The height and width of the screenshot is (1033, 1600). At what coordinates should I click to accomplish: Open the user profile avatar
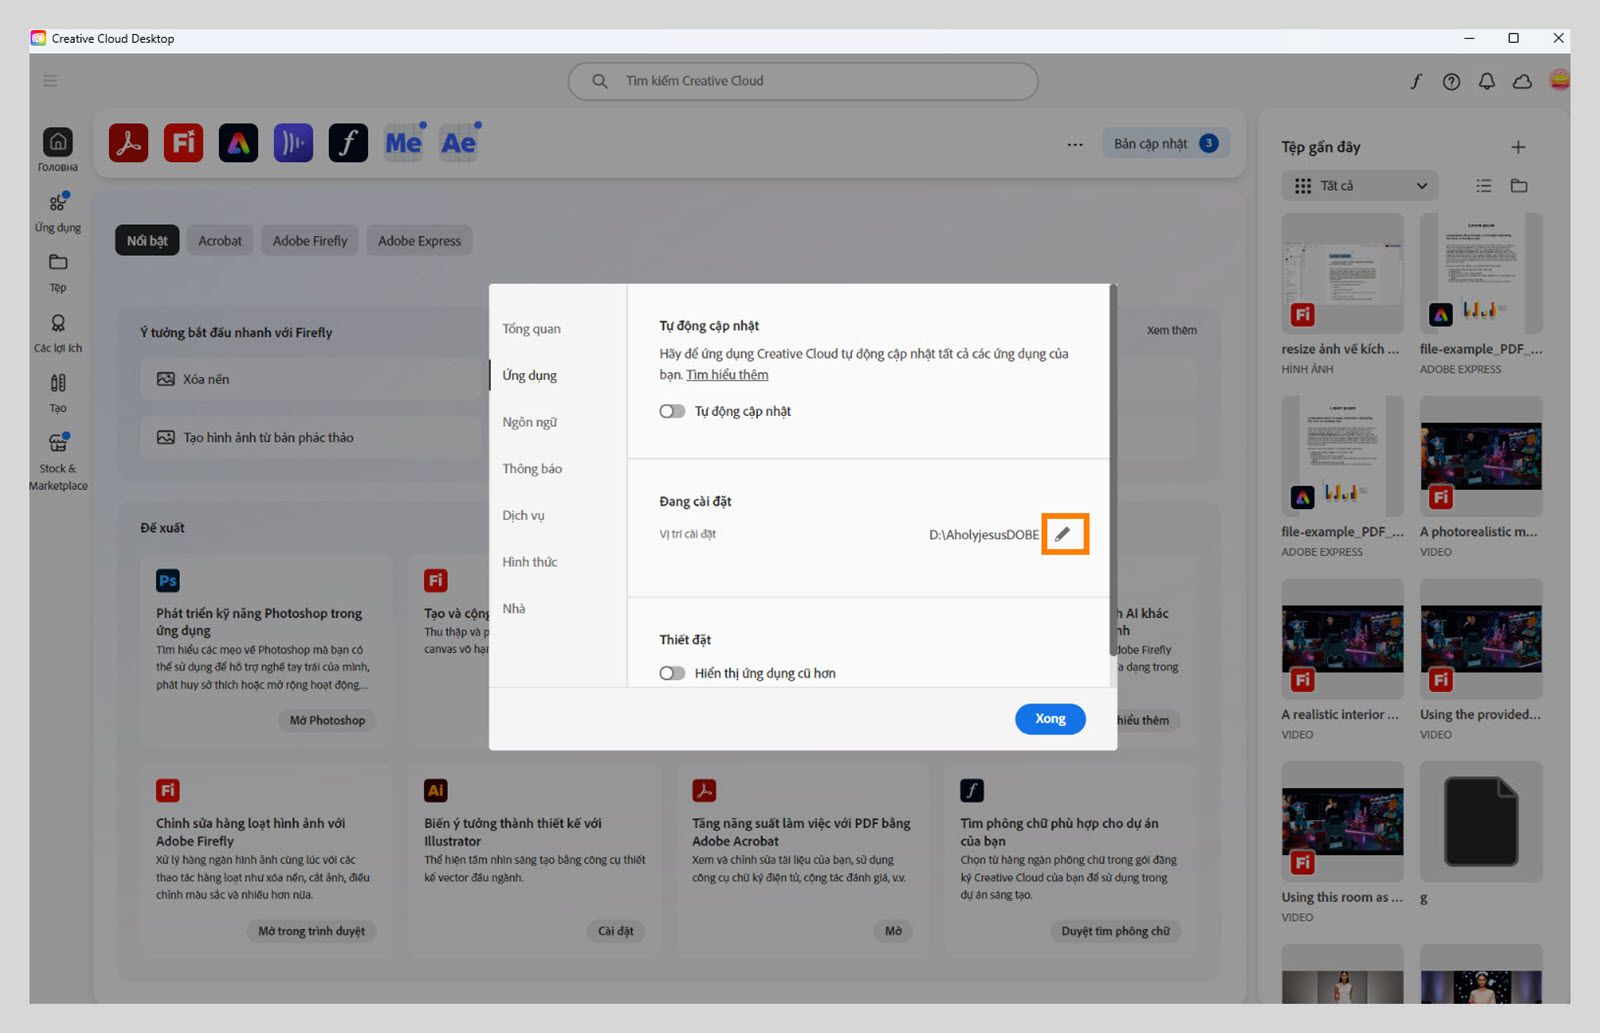(x=1559, y=80)
